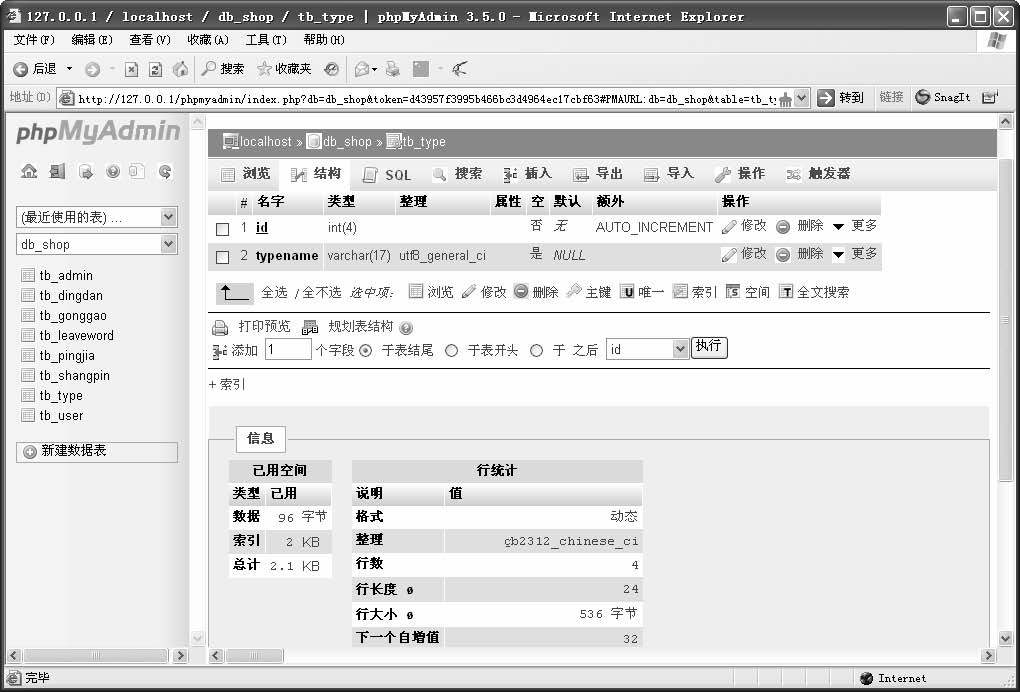Viewport: 1020px width, 692px height.
Task: Reload navigation frame icon in sidebar
Action: point(165,172)
